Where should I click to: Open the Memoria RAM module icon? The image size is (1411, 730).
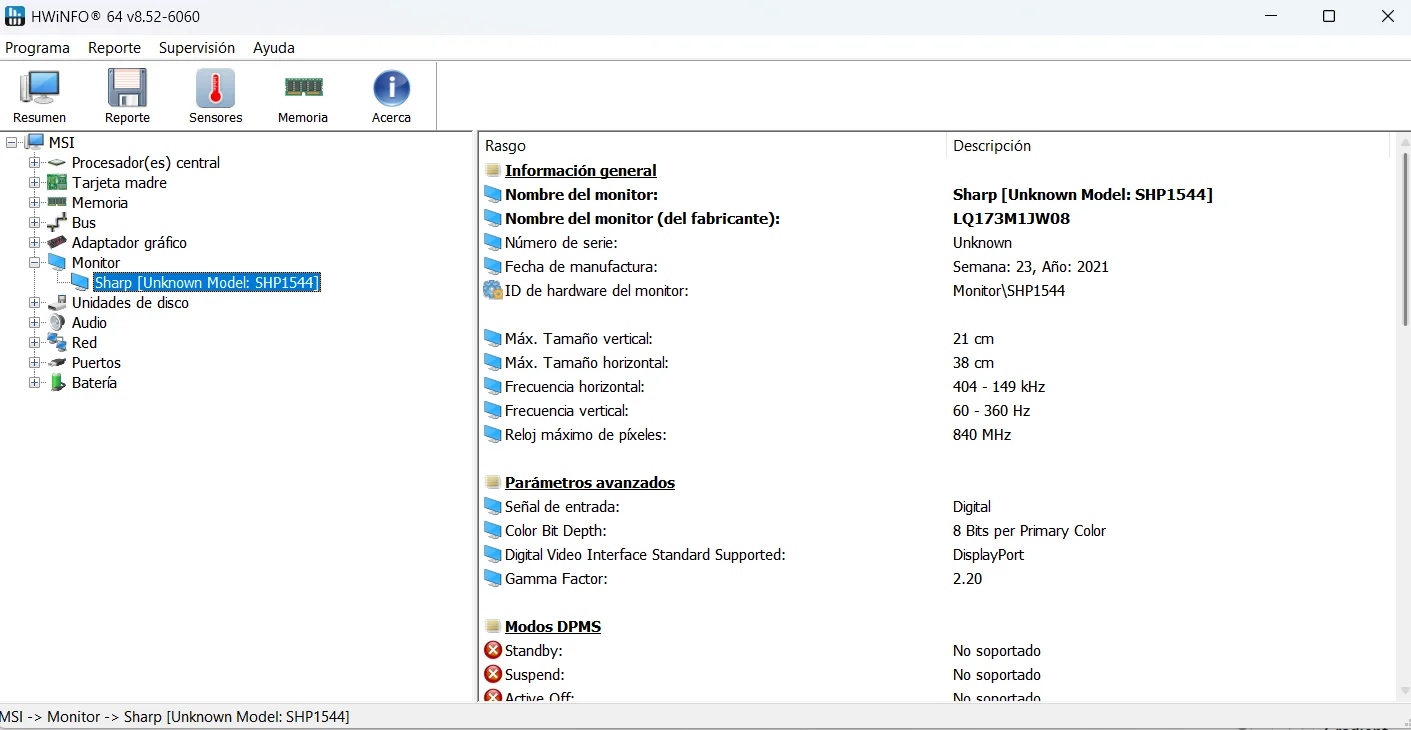(x=303, y=87)
